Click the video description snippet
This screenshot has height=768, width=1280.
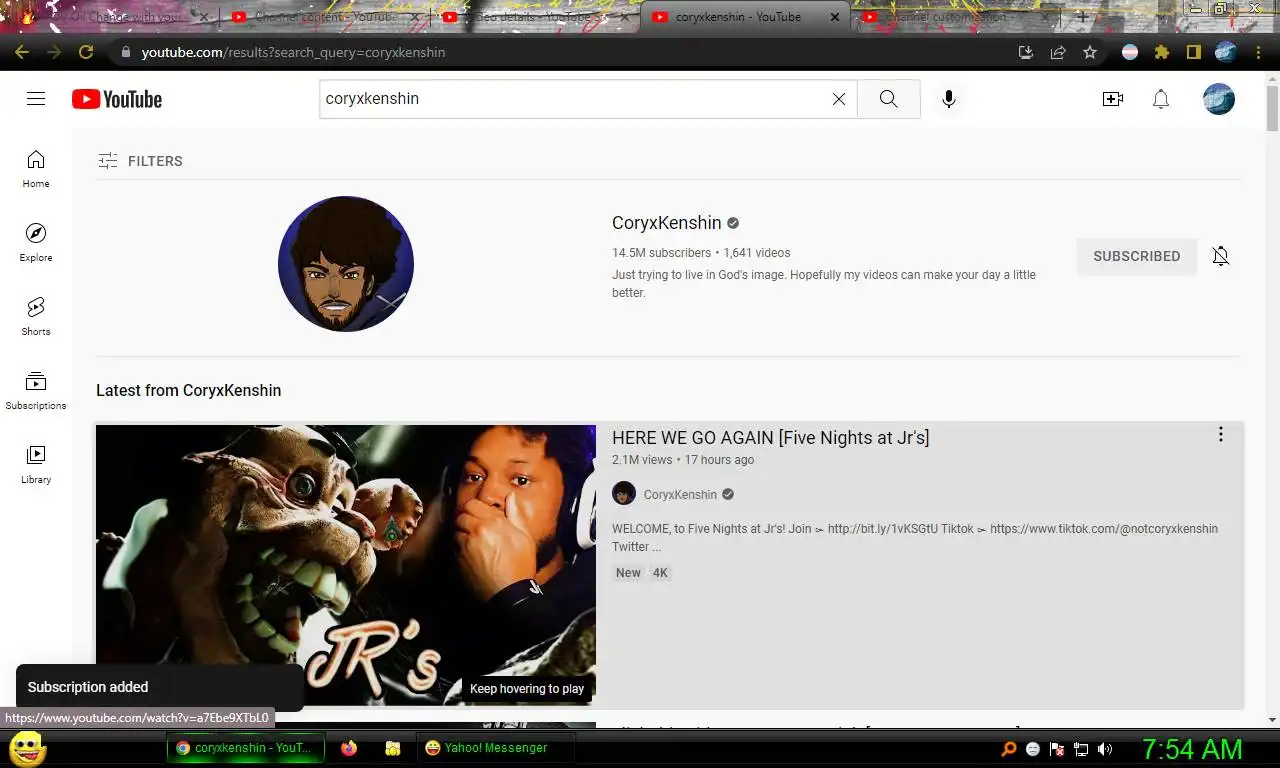pos(915,538)
